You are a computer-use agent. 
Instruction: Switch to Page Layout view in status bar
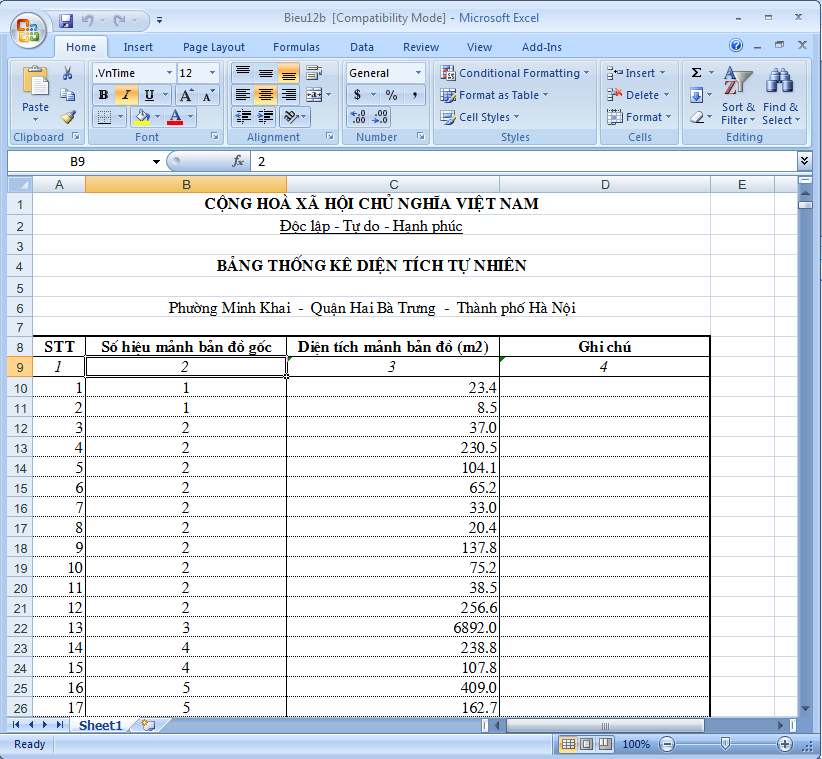tap(586, 744)
